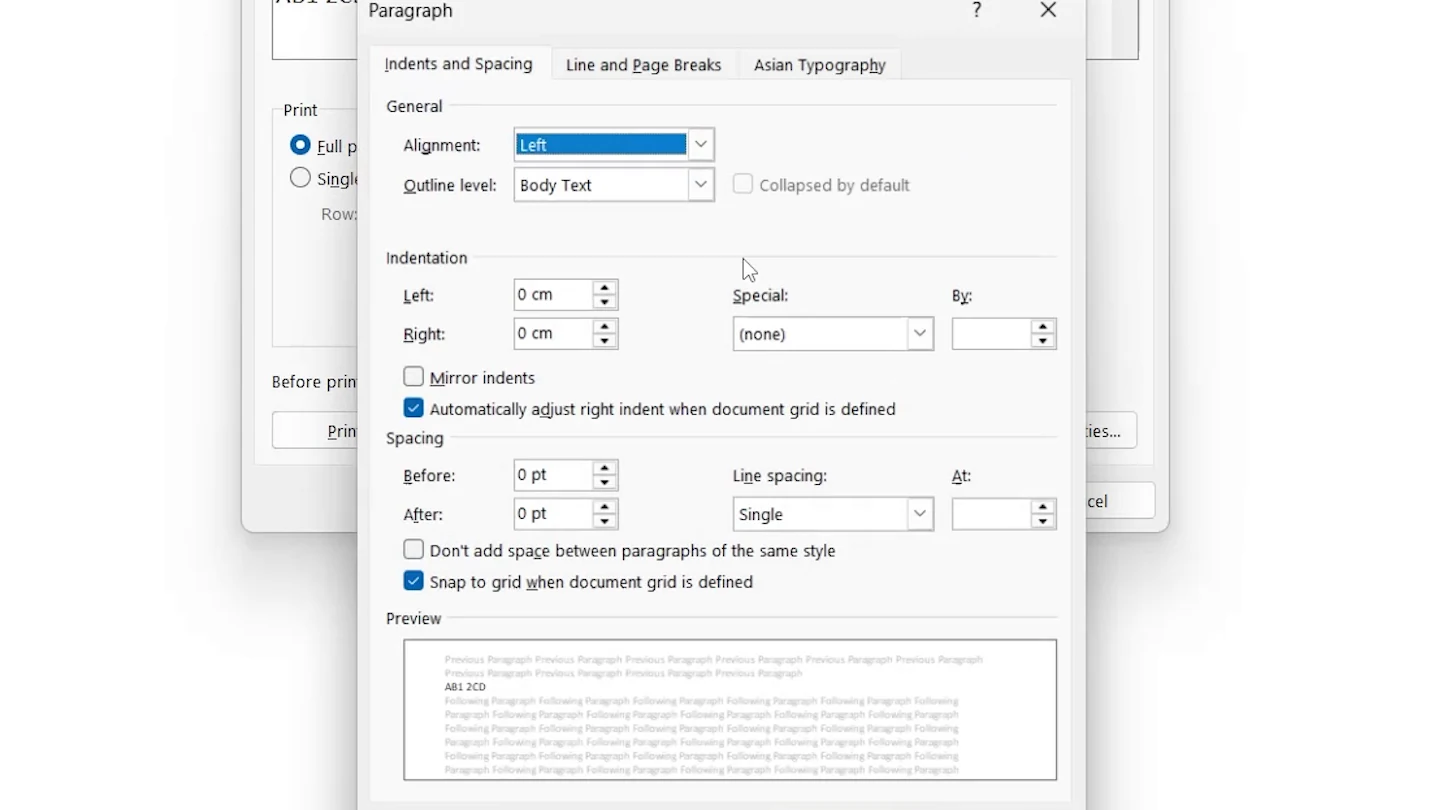Decrease Right indentation with down arrow
Viewport: 1440px width, 810px height.
coord(604,341)
